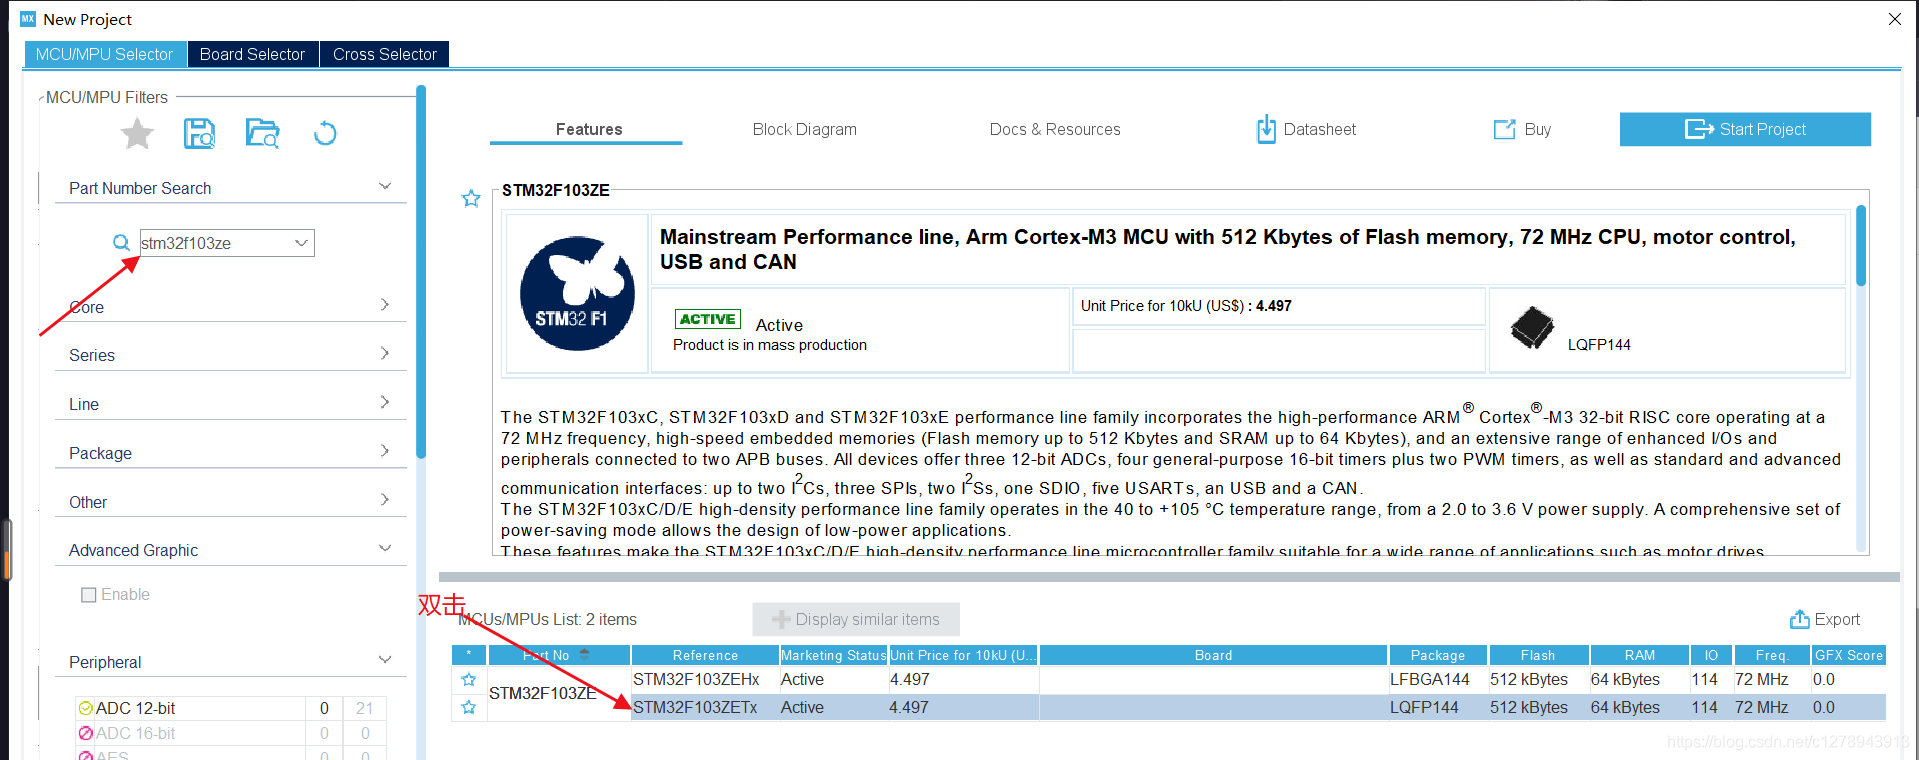The height and width of the screenshot is (760, 1919).
Task: Click the load saved search folder icon
Action: pos(262,133)
